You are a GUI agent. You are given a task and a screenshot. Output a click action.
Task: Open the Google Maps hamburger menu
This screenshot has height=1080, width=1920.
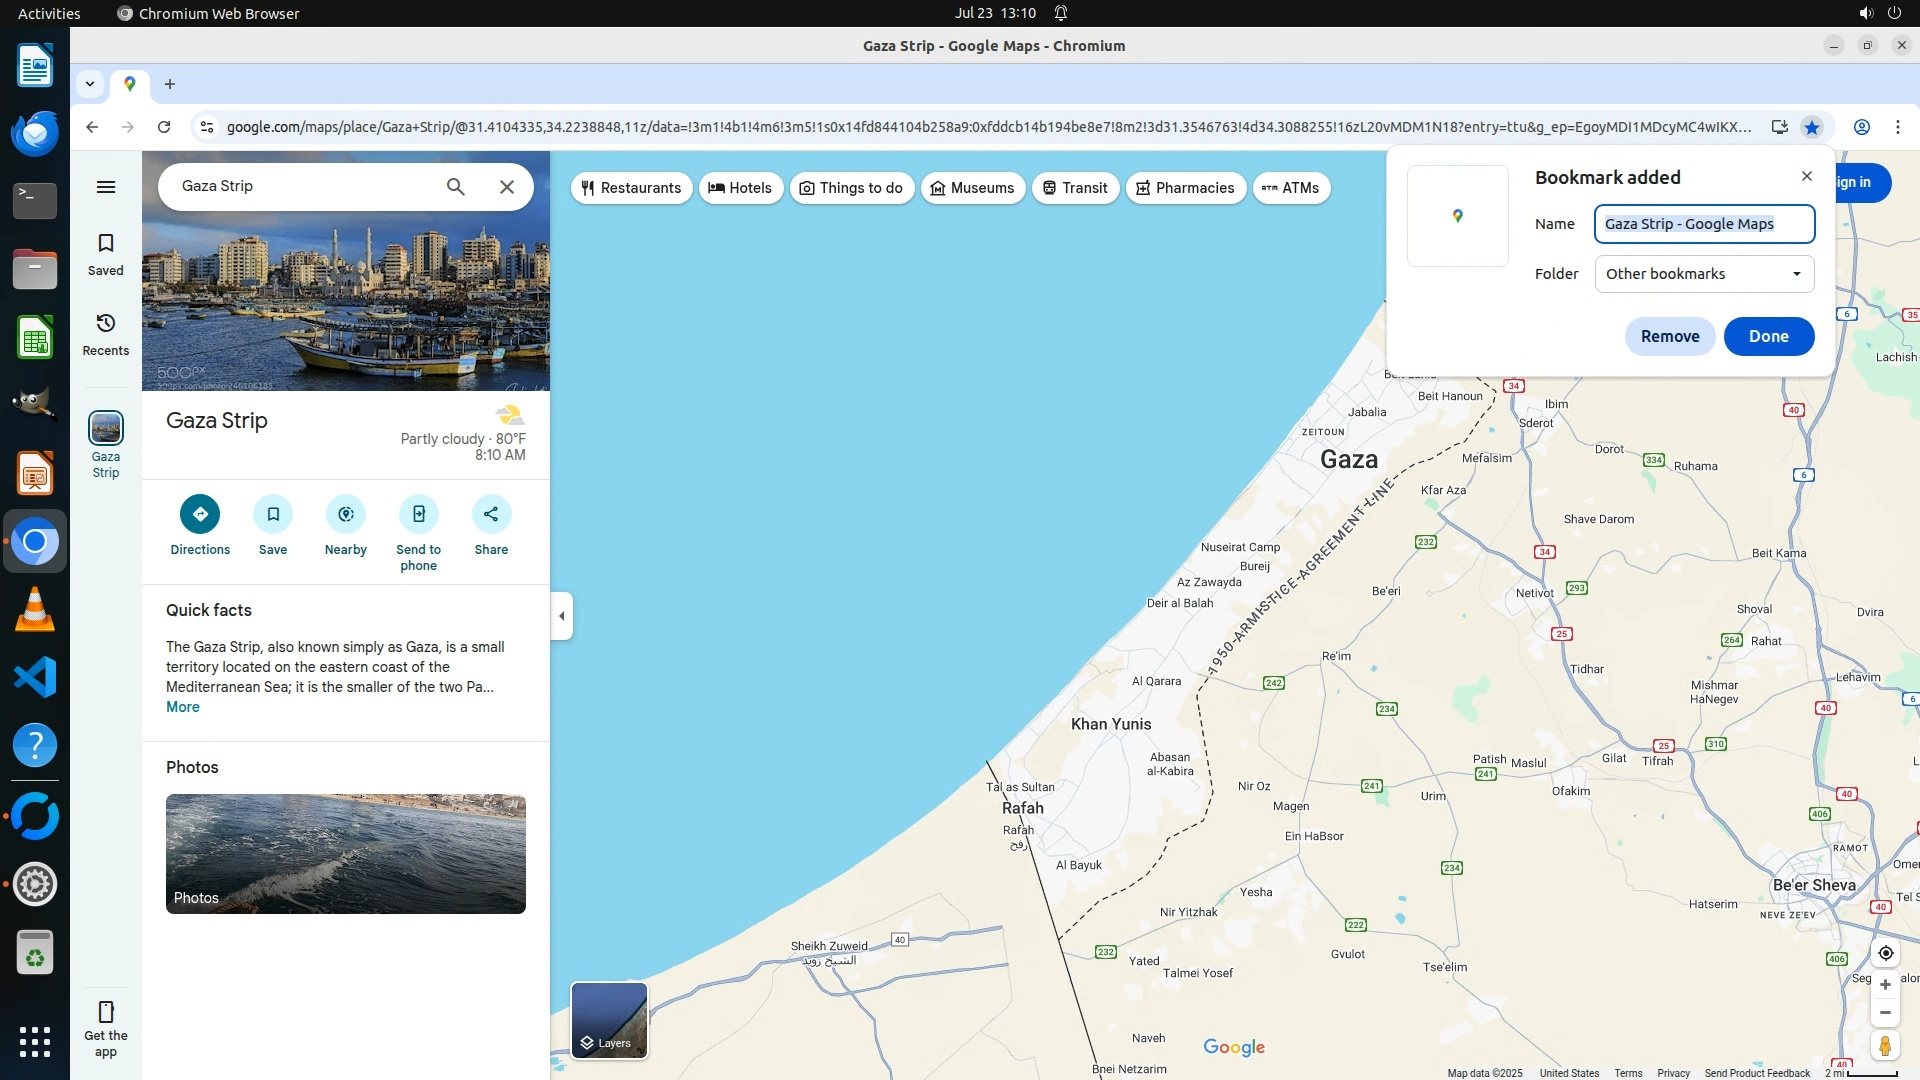pos(106,187)
